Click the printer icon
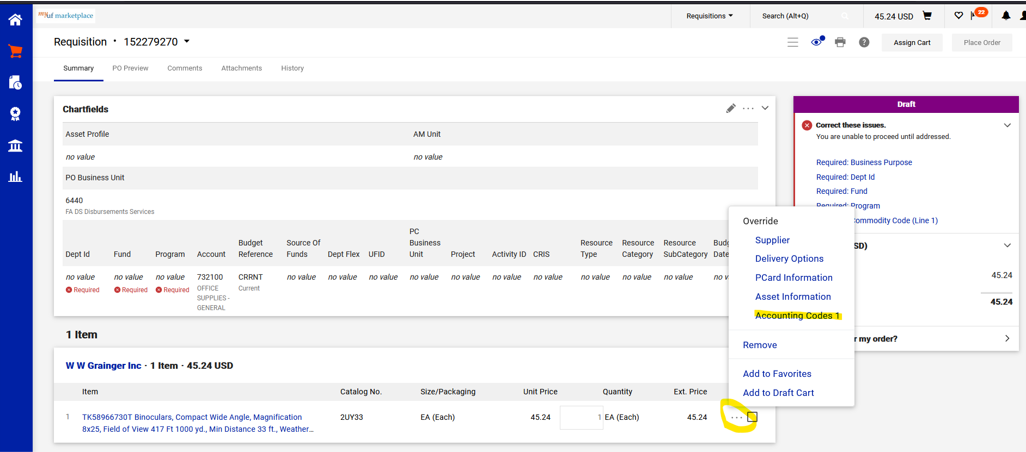The width and height of the screenshot is (1026, 452). coord(840,43)
